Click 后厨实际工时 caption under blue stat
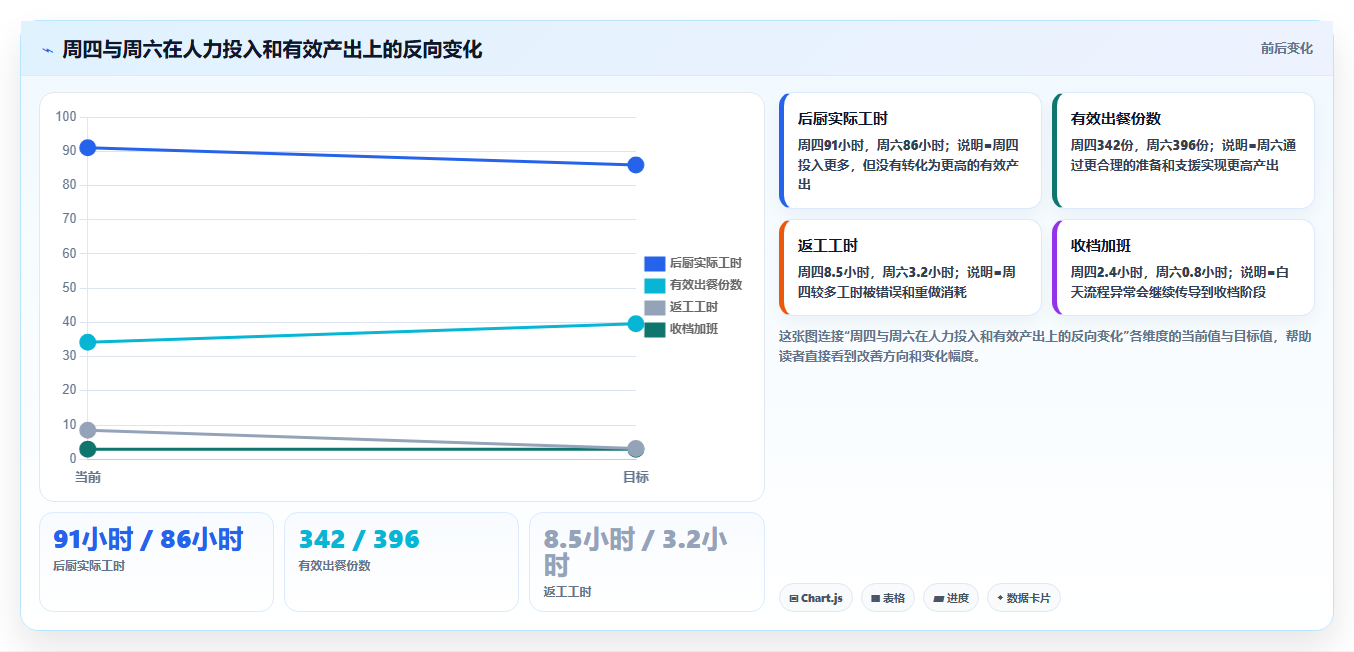The height and width of the screenshot is (652, 1354). pos(89,566)
